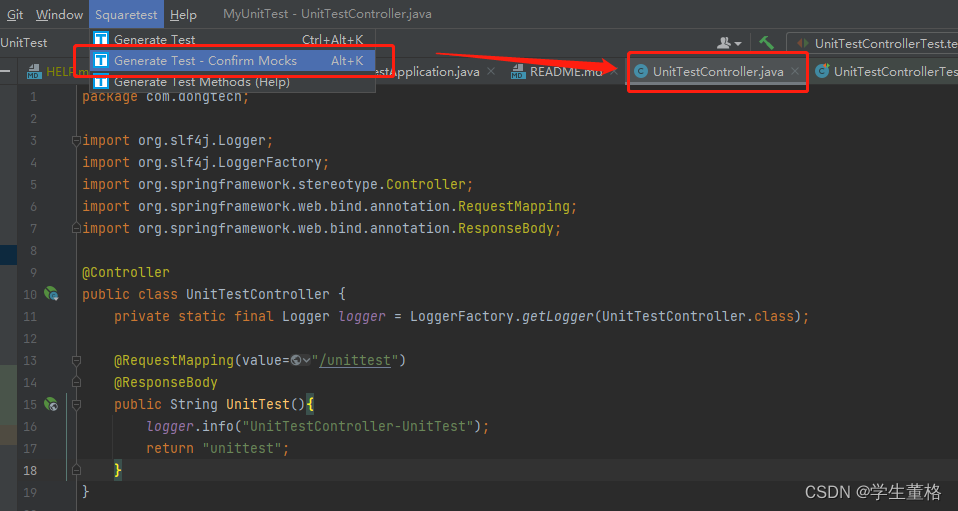This screenshot has width=958, height=511.
Task: Click the fold end marker at line 18
Action: [x=76, y=470]
